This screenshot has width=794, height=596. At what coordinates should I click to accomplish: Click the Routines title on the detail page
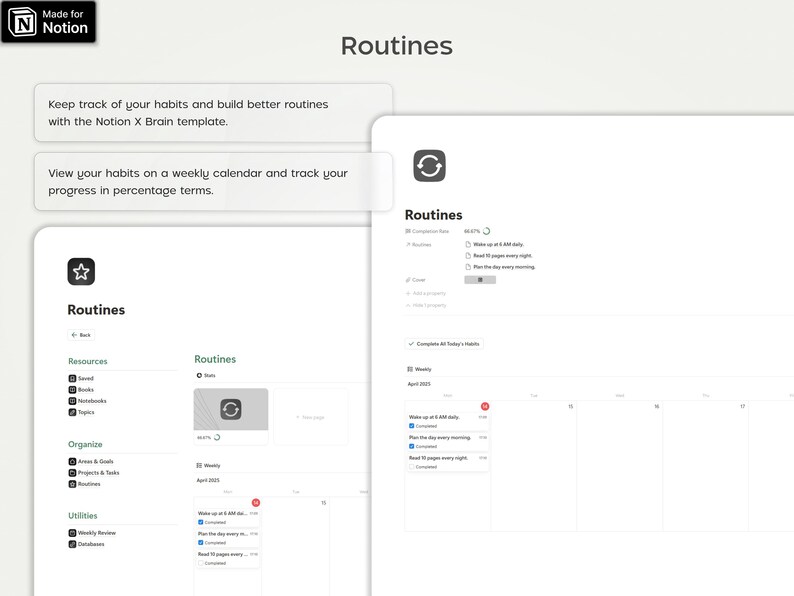(433, 215)
